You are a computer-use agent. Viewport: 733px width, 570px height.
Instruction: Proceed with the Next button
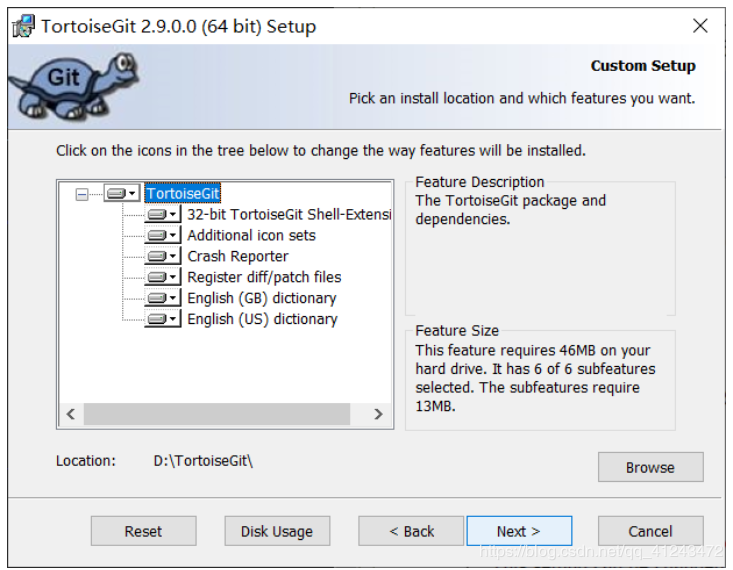coord(519,531)
